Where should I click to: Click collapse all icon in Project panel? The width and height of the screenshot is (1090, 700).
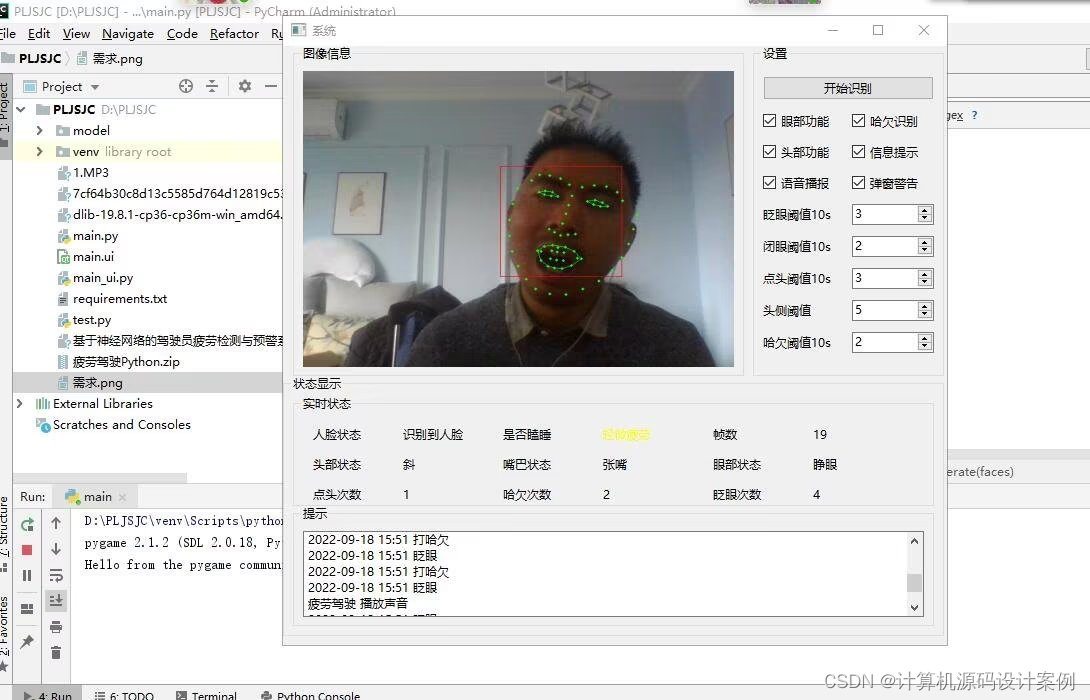212,86
